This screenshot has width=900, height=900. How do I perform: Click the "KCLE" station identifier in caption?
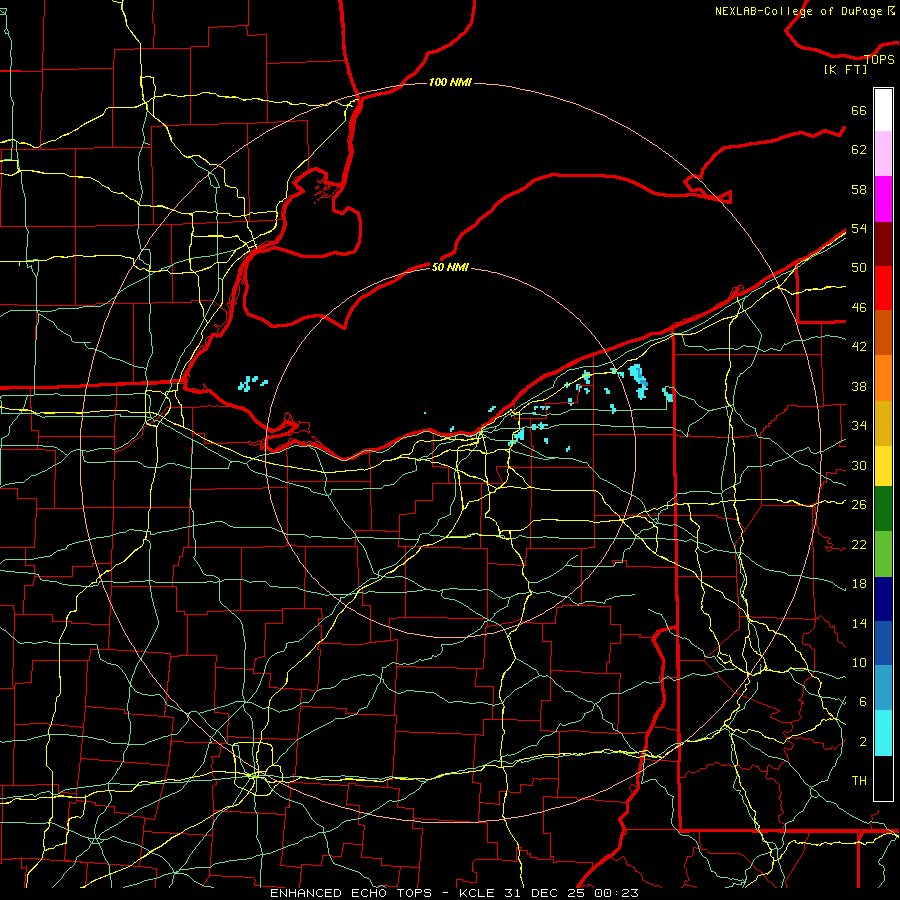pos(477,893)
